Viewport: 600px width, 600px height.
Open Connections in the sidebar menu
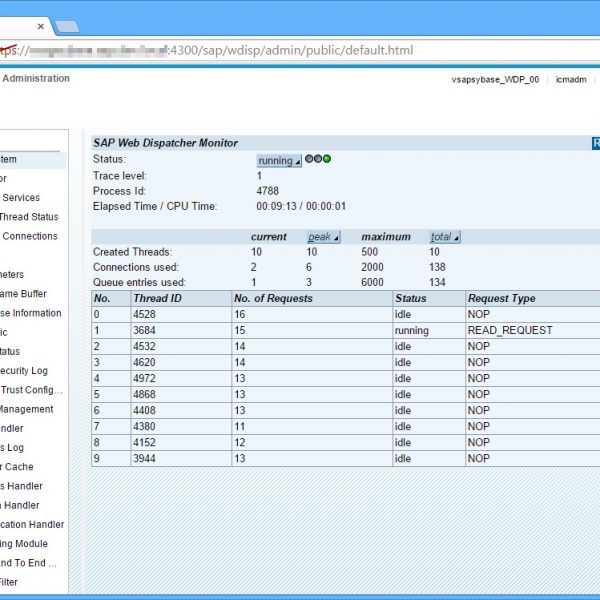[x=29, y=236]
